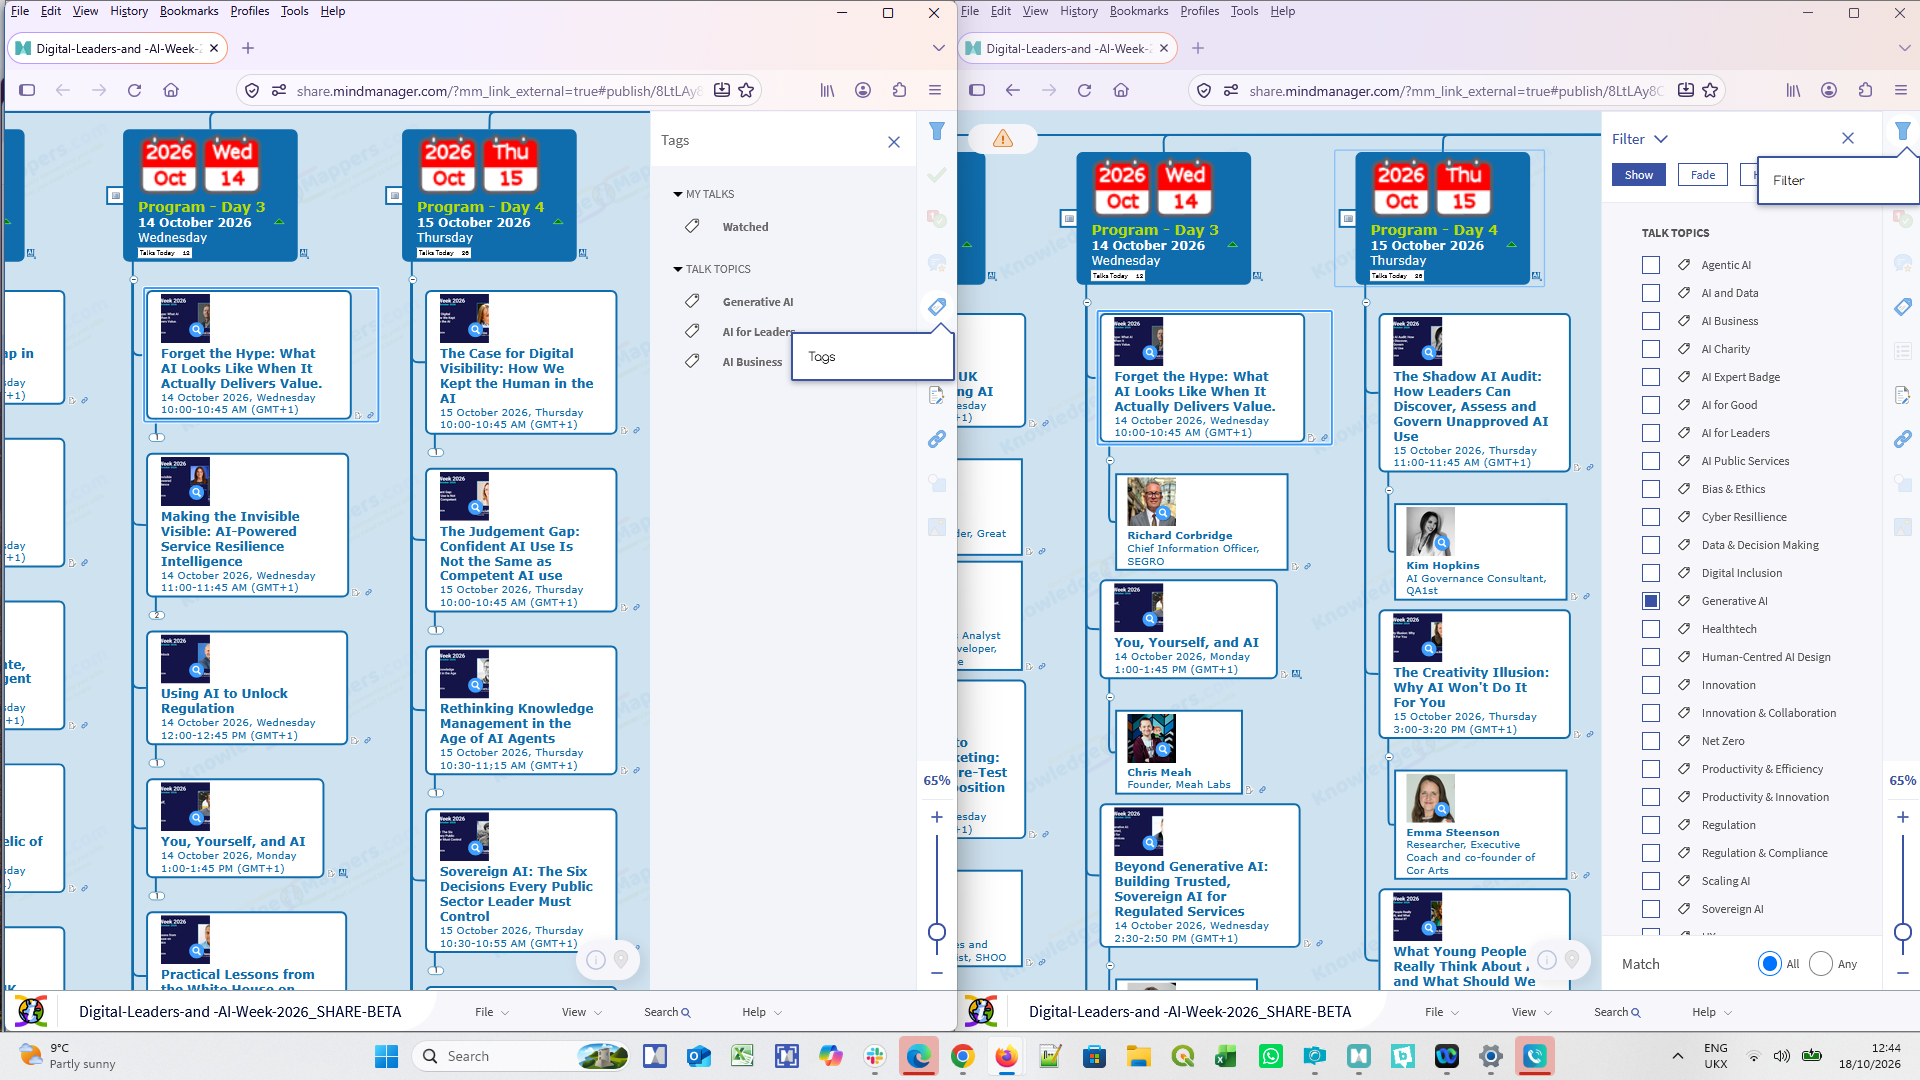Select the Any match radio button
Screen dimensions: 1920x1080
tap(1821, 964)
